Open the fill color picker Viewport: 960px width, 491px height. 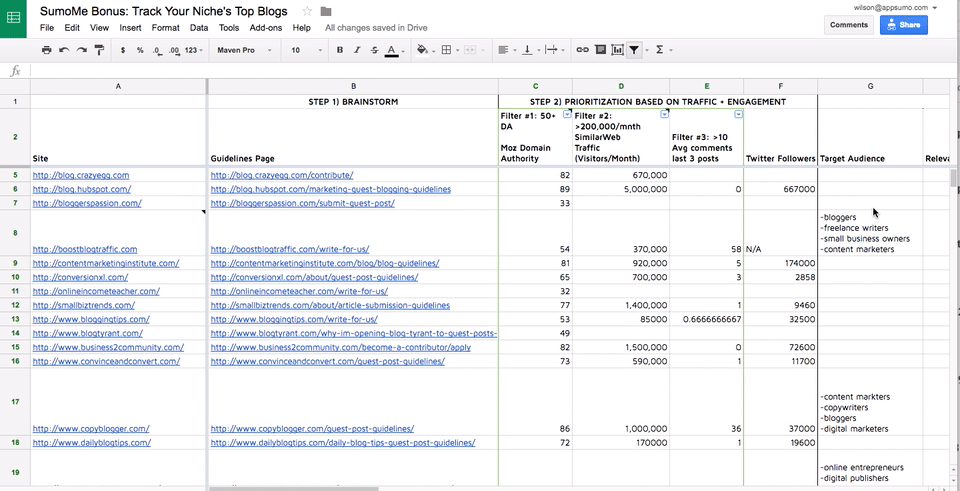point(422,50)
